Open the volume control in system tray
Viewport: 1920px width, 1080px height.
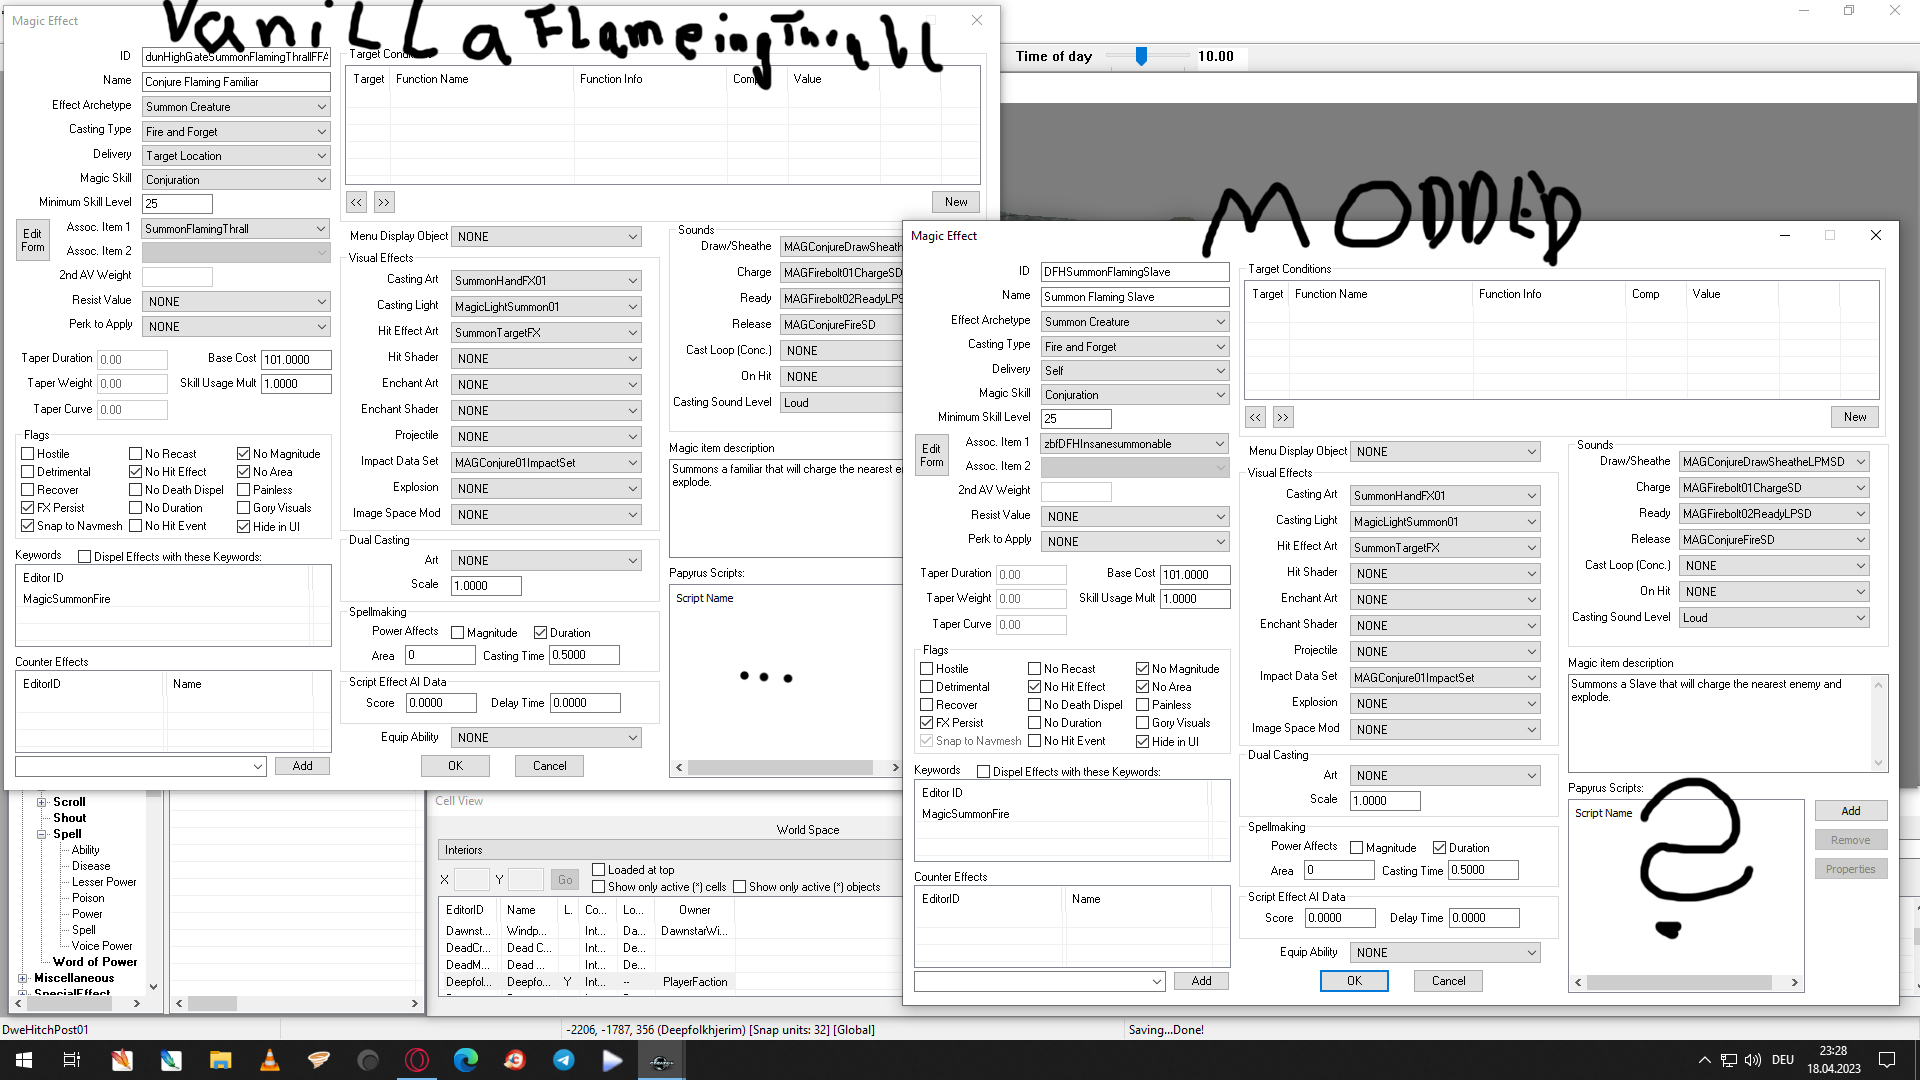(1752, 1060)
